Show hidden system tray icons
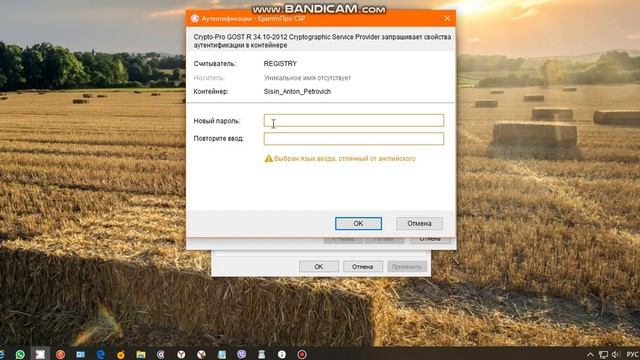Screen dimensions: 640x360 point(590,354)
